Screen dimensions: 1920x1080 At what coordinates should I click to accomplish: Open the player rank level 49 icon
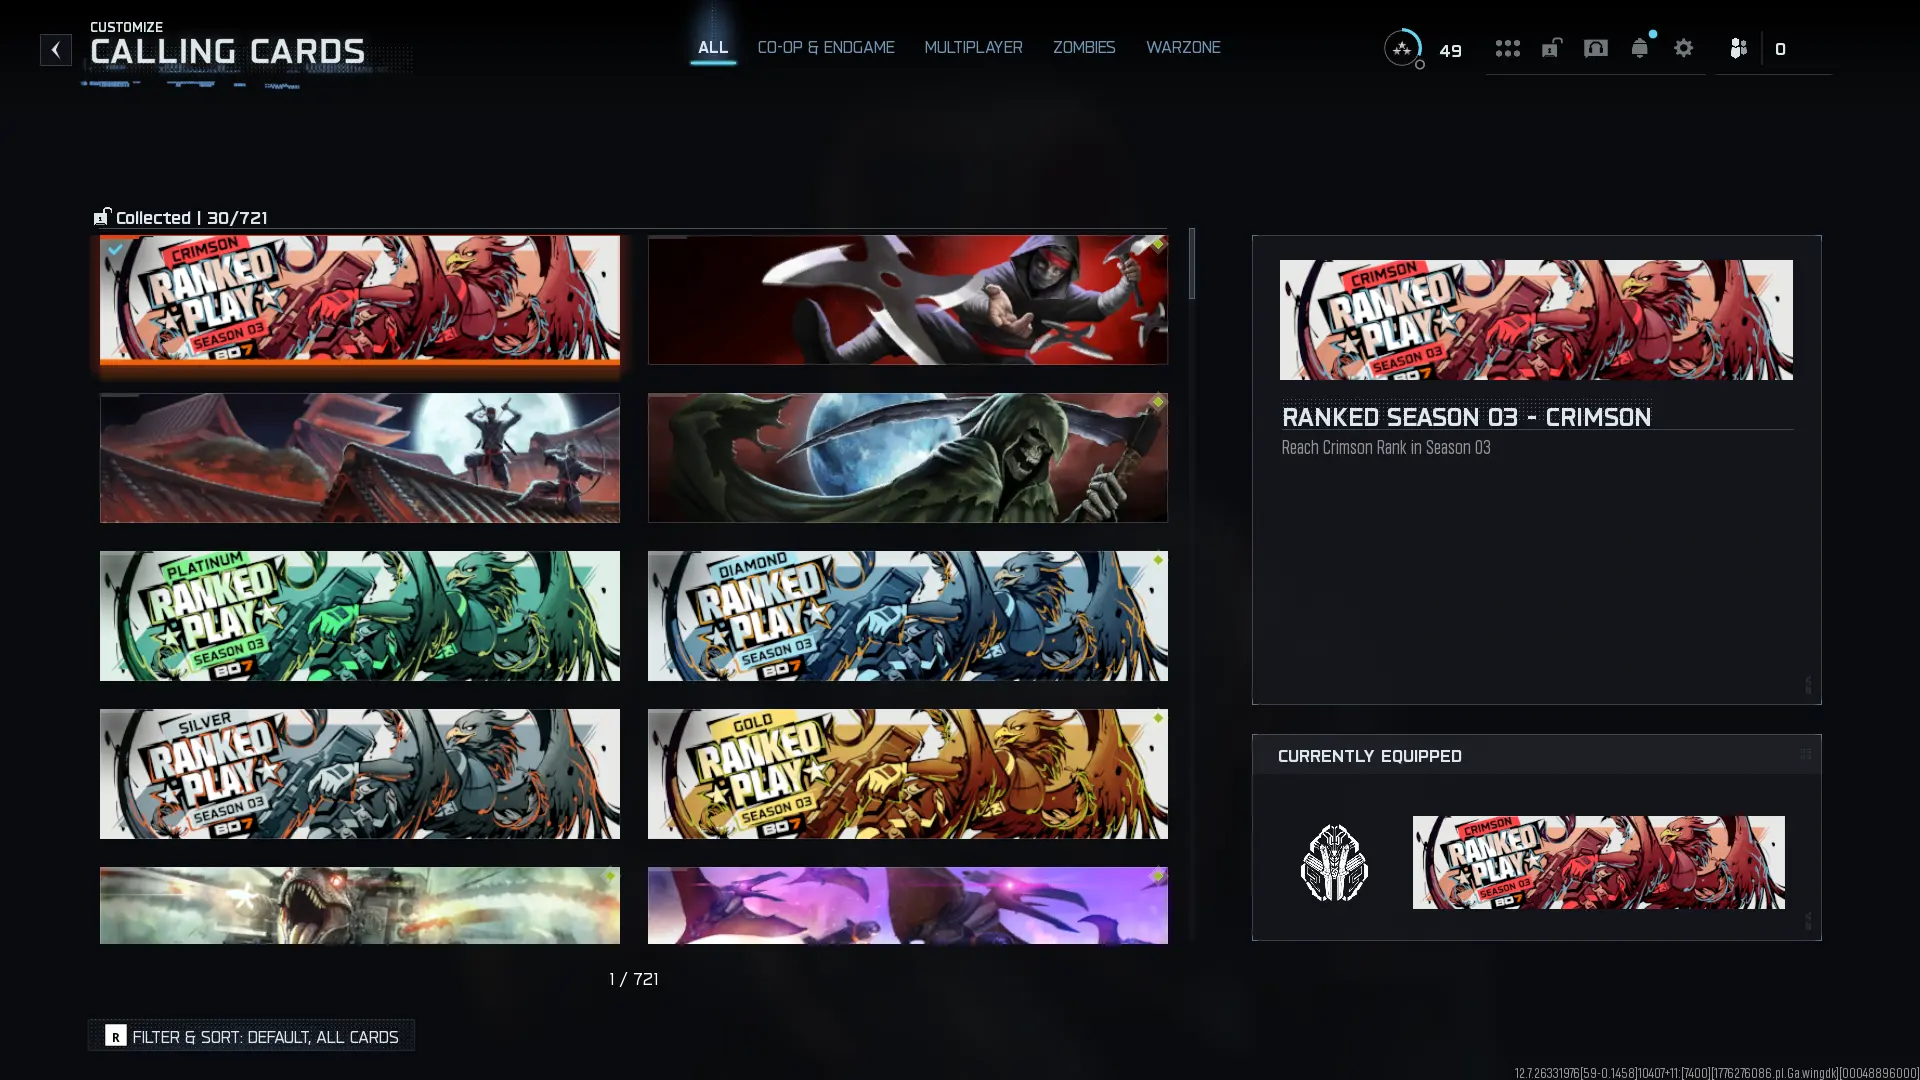1403,48
